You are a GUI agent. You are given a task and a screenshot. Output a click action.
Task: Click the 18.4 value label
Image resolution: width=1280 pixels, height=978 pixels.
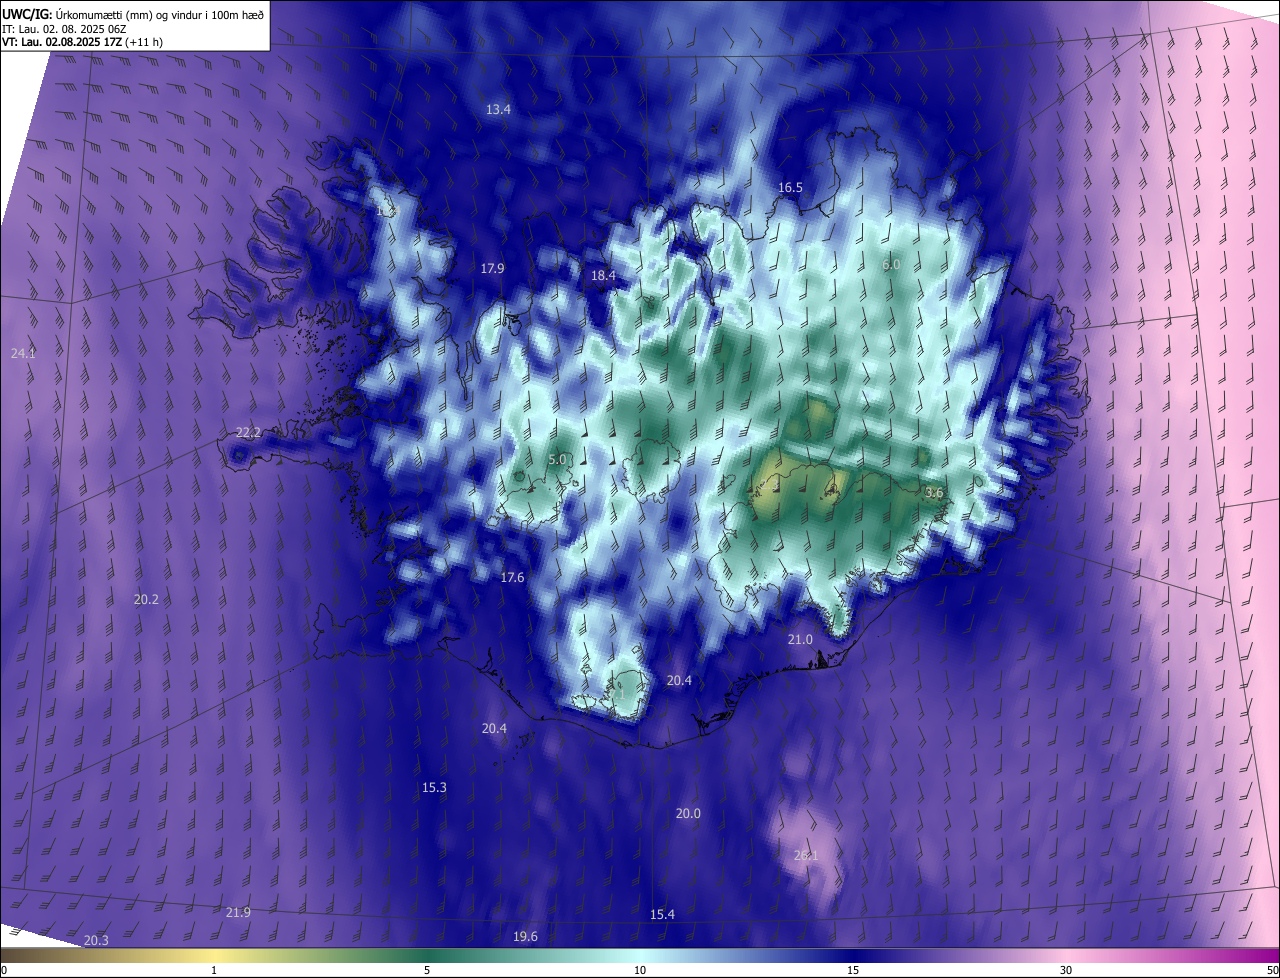(x=603, y=275)
